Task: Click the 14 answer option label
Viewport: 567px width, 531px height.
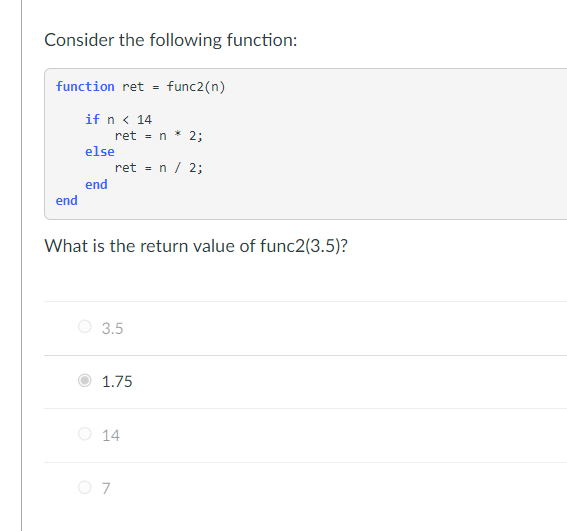Action: pyautogui.click(x=111, y=436)
